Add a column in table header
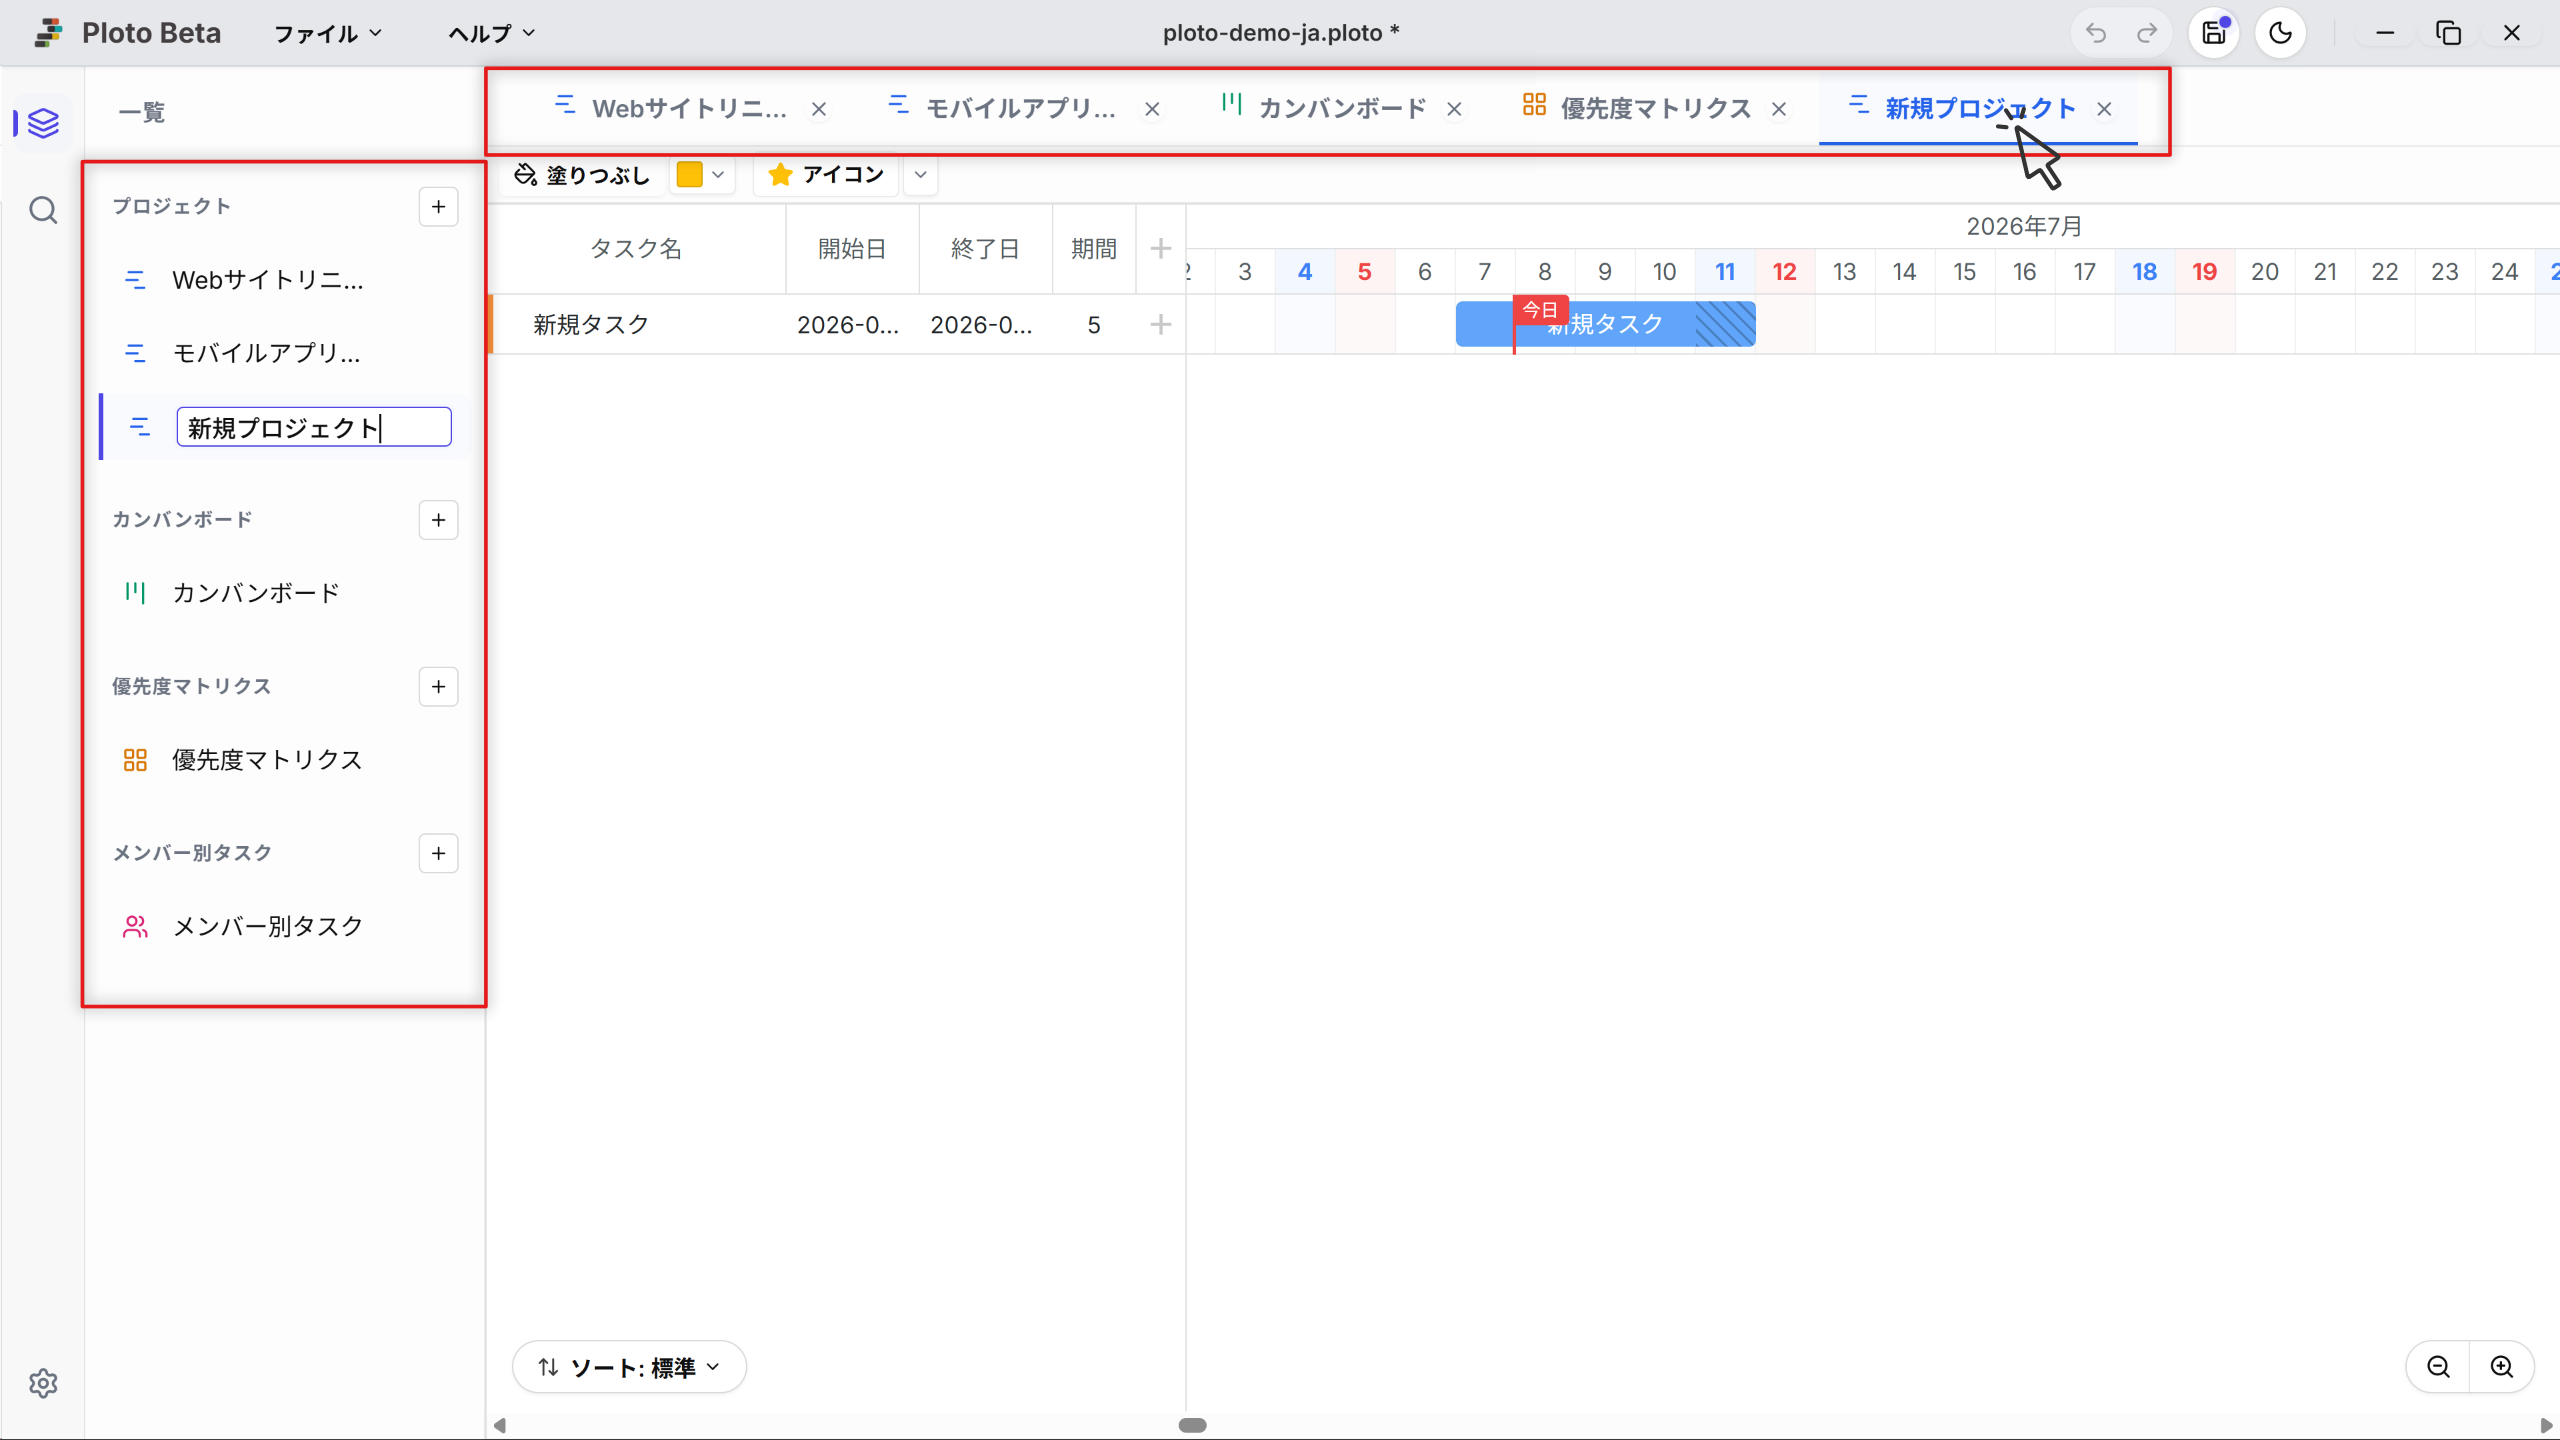The width and height of the screenshot is (2560, 1440). 1160,248
